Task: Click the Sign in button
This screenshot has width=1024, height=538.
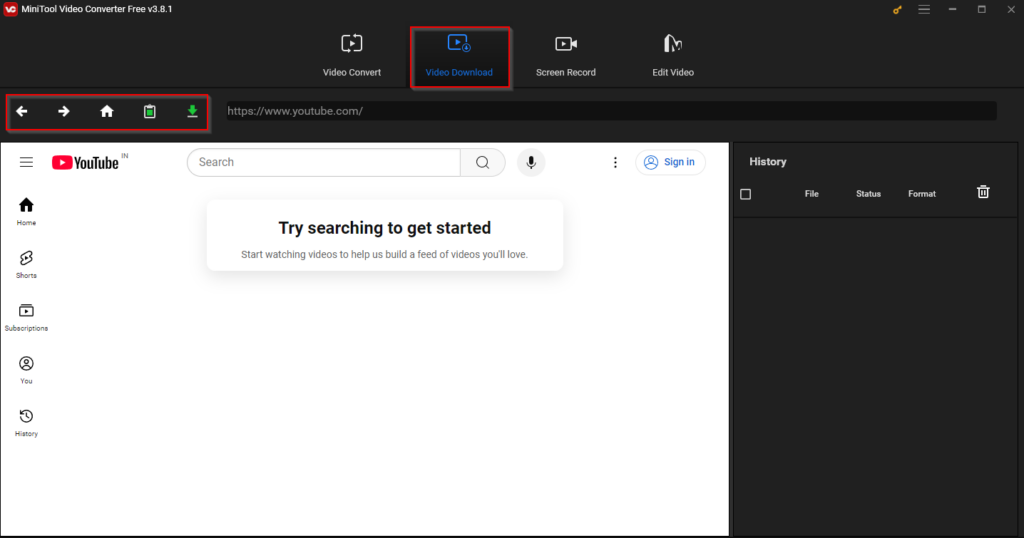Action: click(x=670, y=162)
